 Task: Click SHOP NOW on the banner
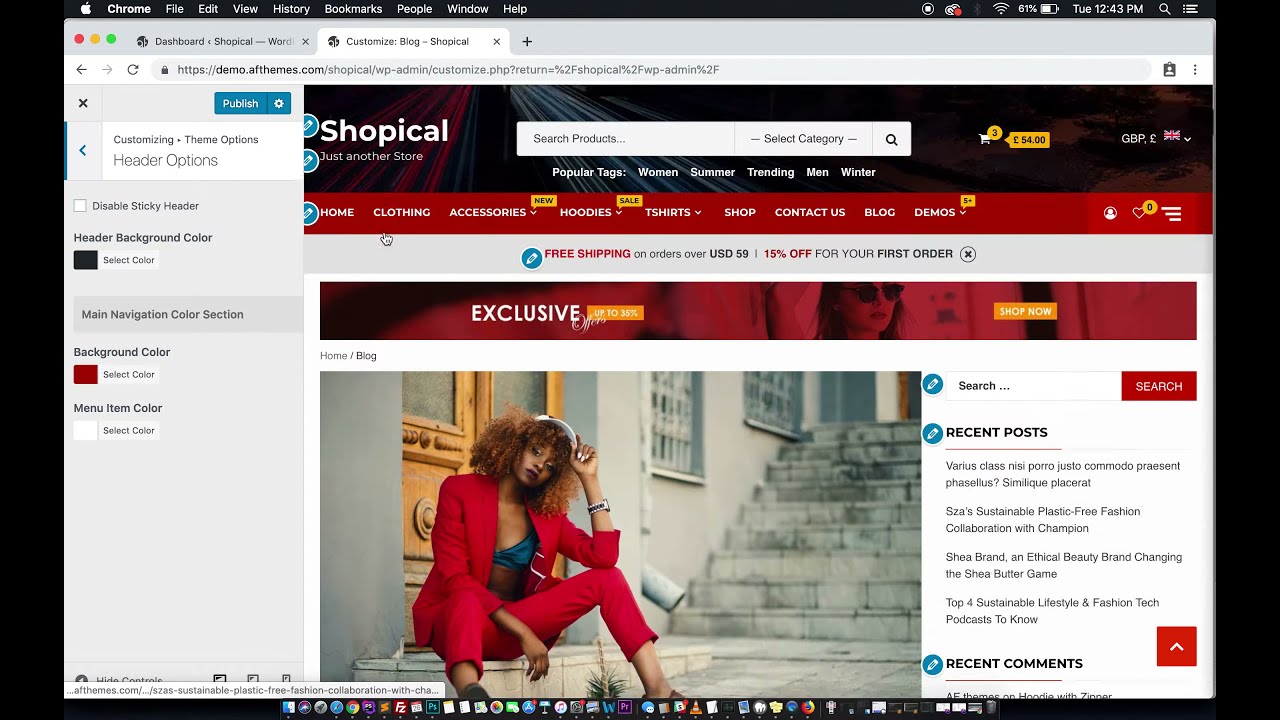[1025, 311]
